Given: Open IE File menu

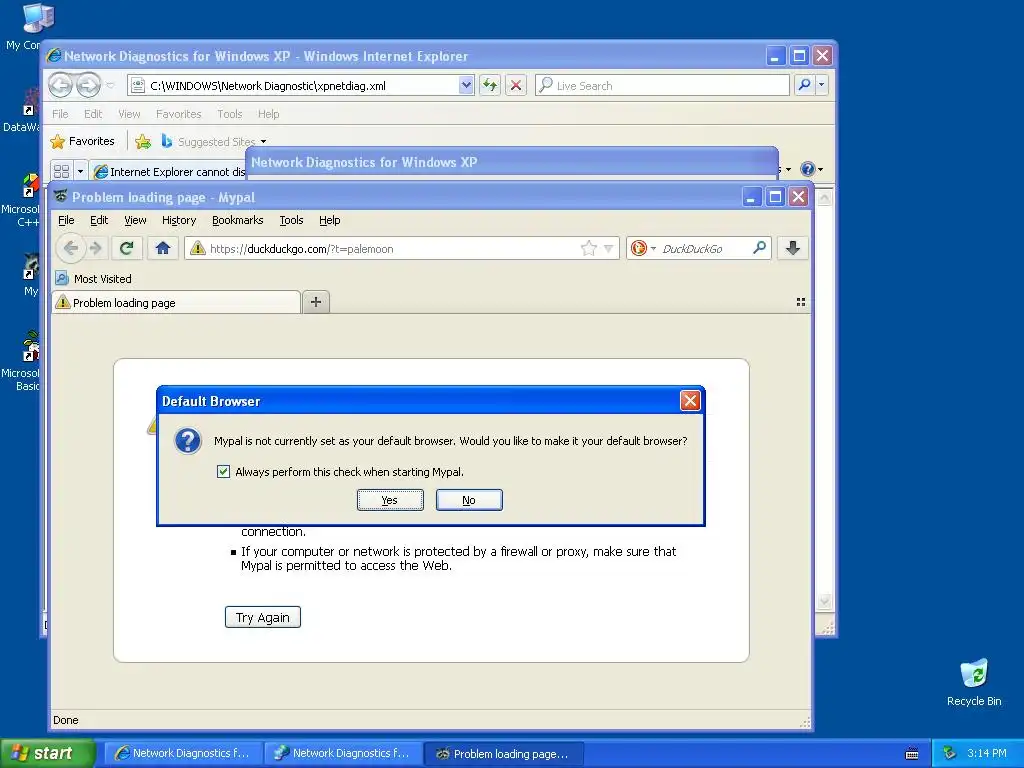Looking at the screenshot, I should tap(60, 114).
